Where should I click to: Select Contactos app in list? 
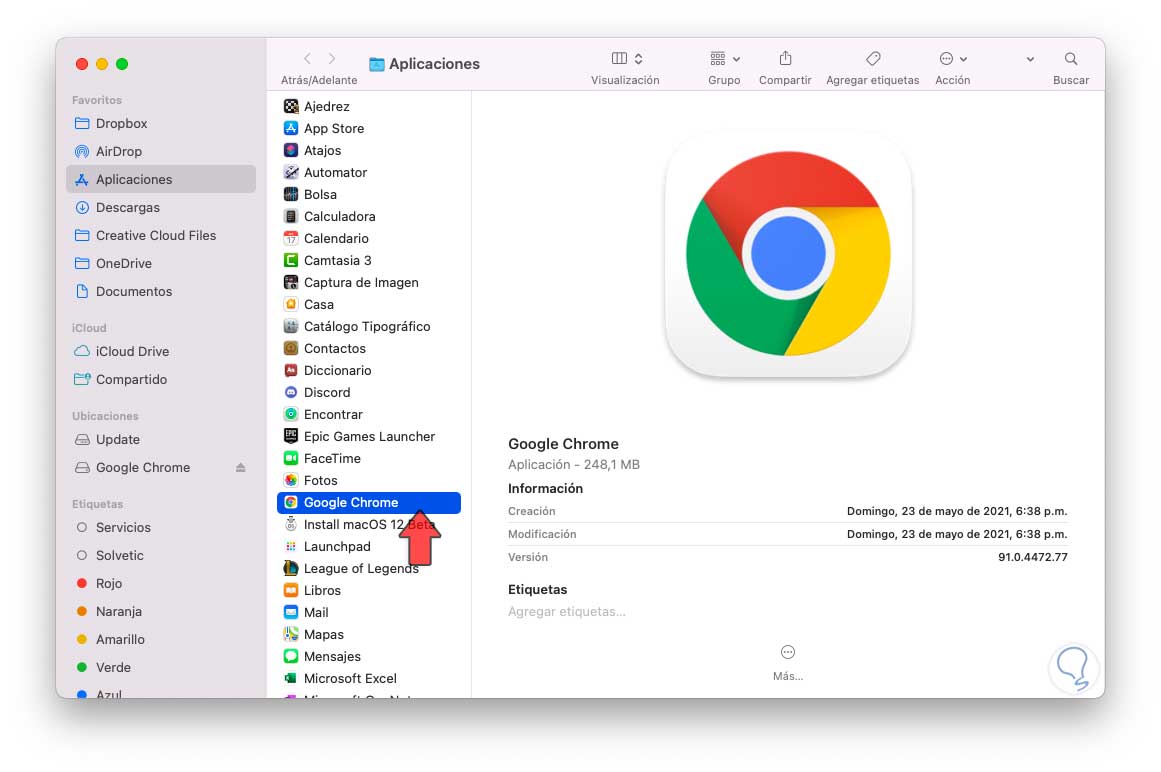[x=369, y=349]
